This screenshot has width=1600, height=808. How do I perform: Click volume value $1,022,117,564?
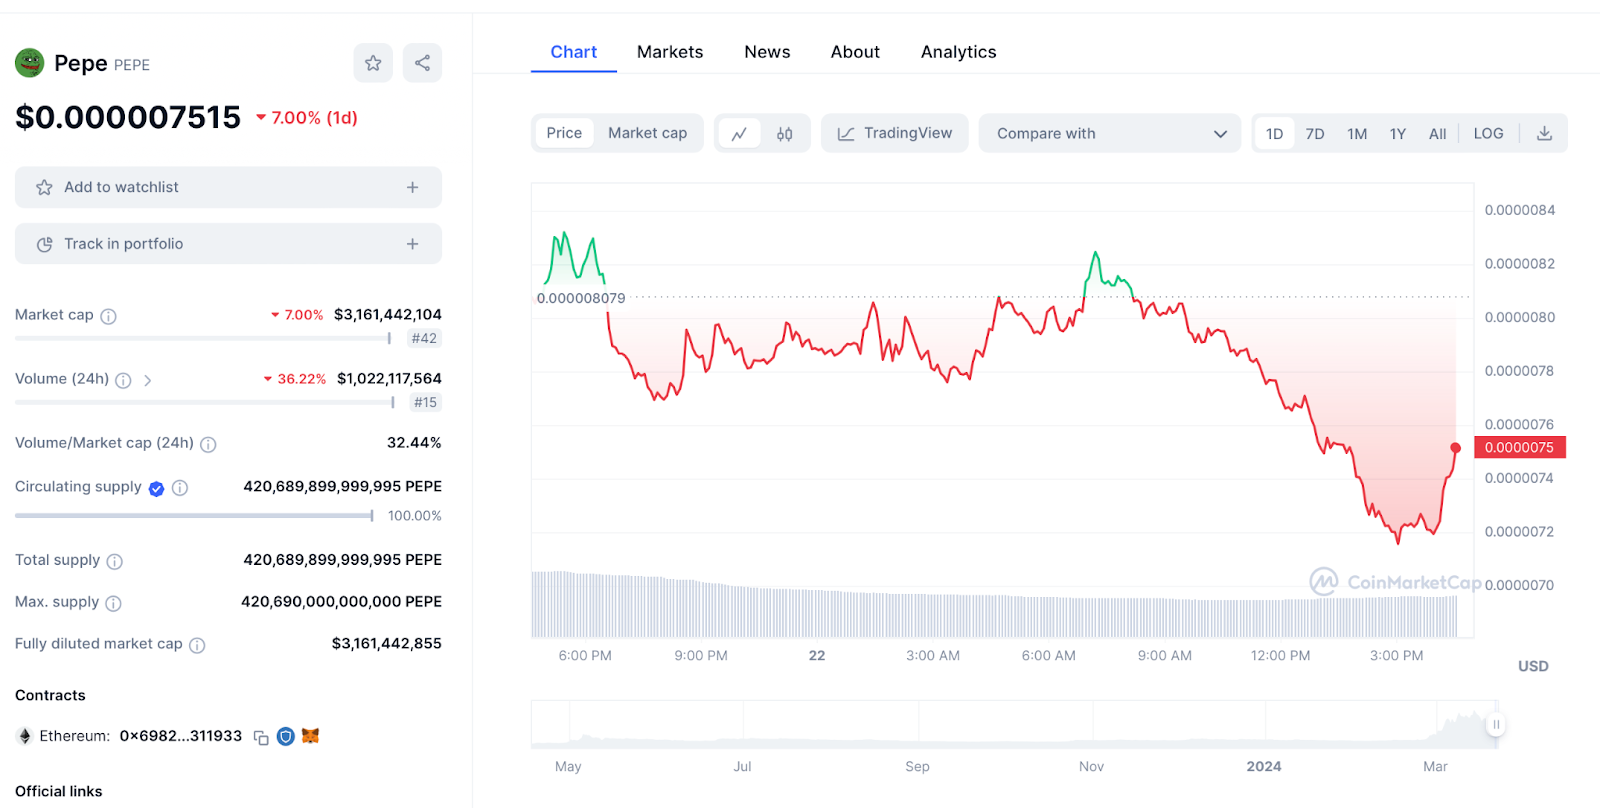[389, 378]
